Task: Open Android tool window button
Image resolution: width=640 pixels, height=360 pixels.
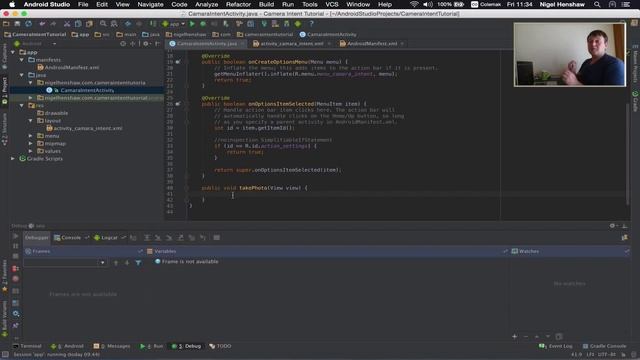Action: (68, 346)
